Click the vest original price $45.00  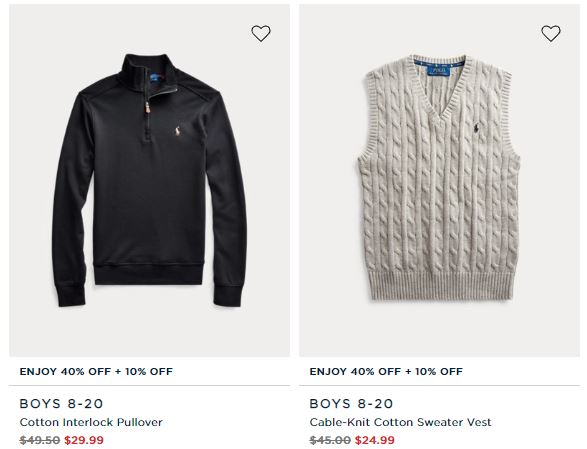click(x=330, y=440)
